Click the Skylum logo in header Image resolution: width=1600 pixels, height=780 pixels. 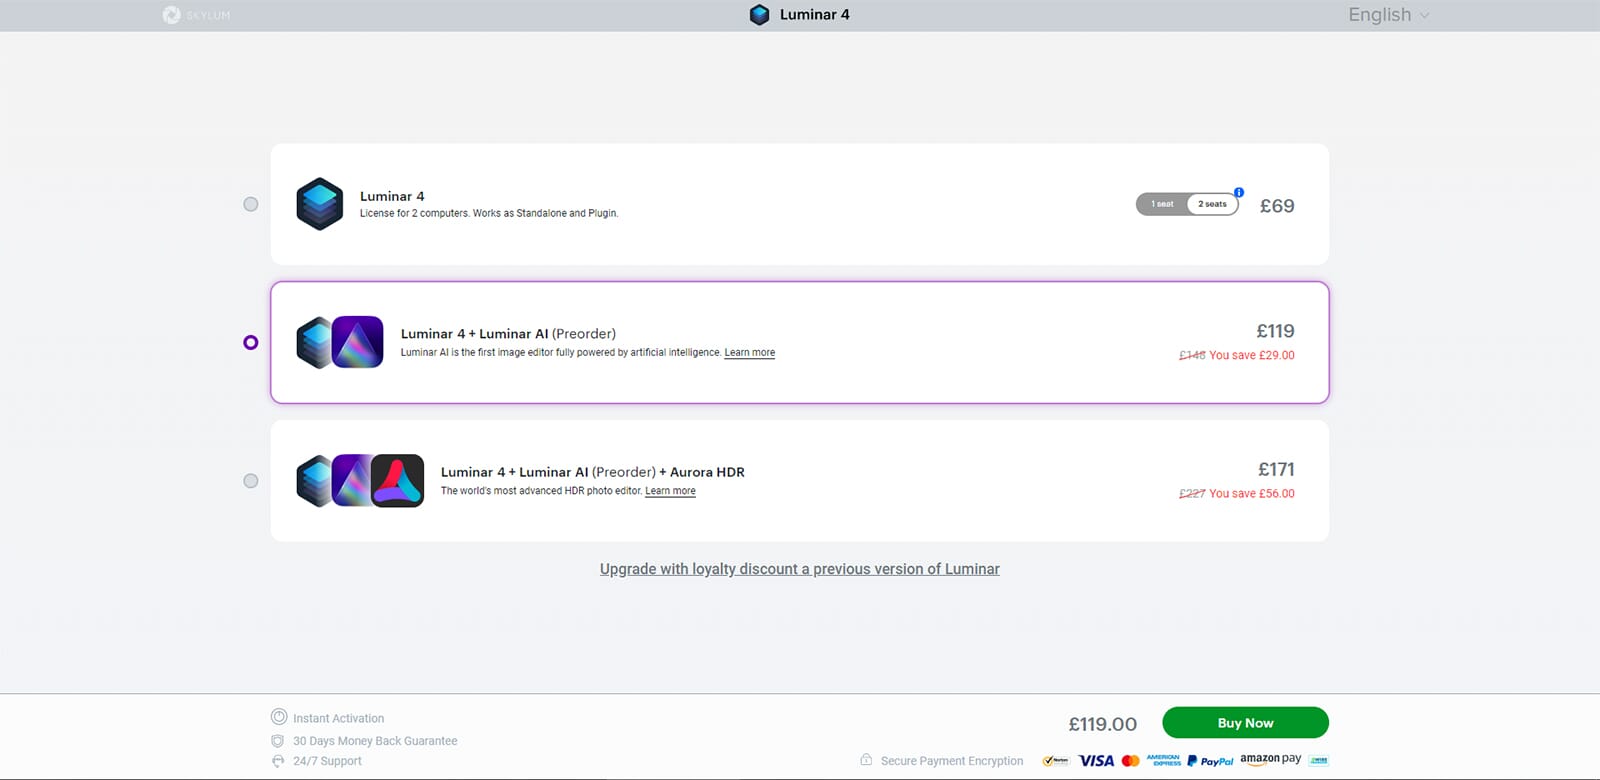[196, 15]
